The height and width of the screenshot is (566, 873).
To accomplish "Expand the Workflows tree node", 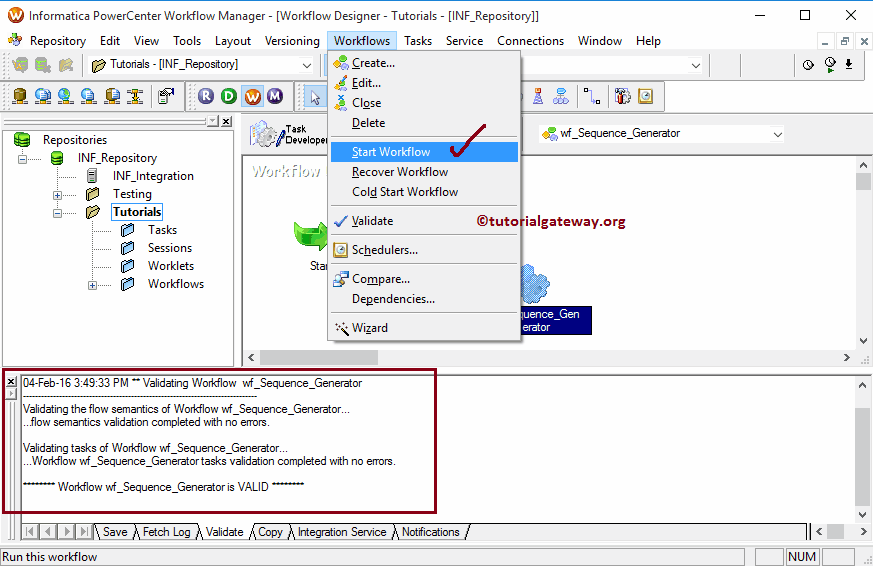I will coord(92,285).
